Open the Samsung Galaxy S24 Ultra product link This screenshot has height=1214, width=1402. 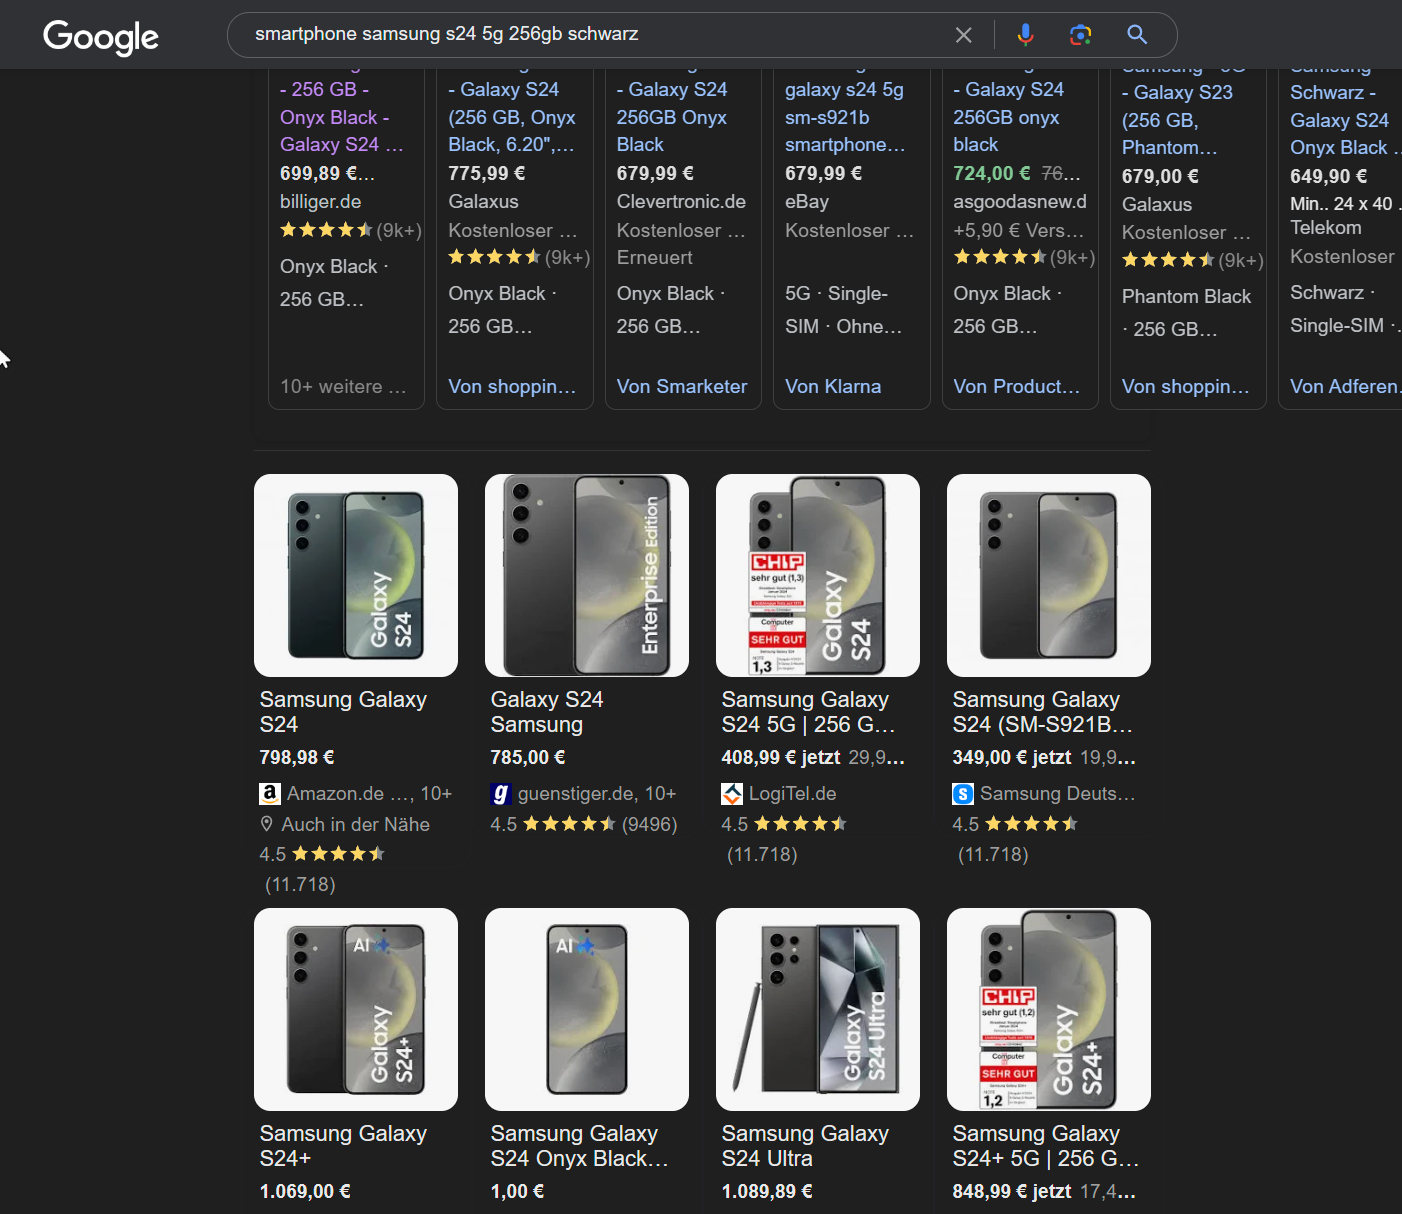(805, 1145)
